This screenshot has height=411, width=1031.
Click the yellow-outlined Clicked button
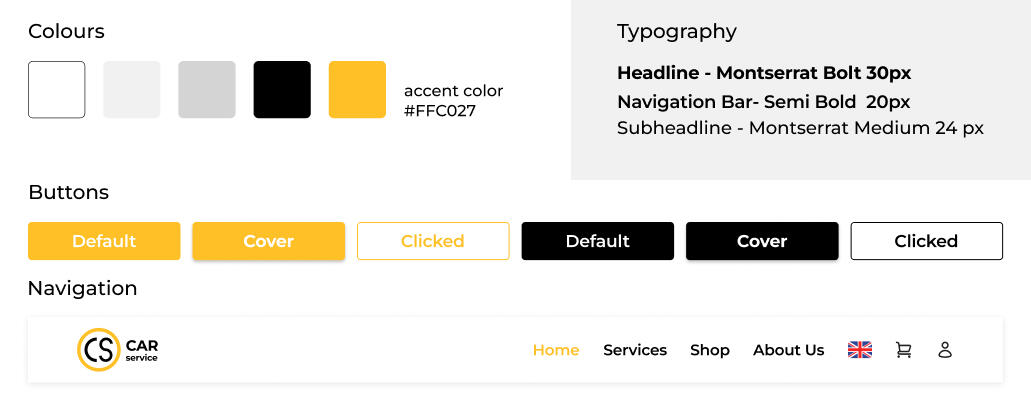[433, 241]
